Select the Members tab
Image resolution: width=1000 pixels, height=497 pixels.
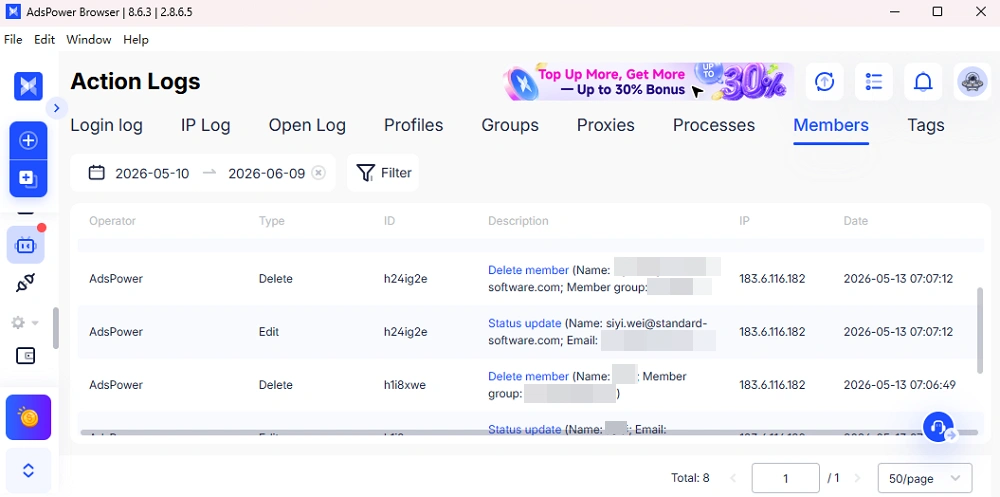tap(831, 126)
